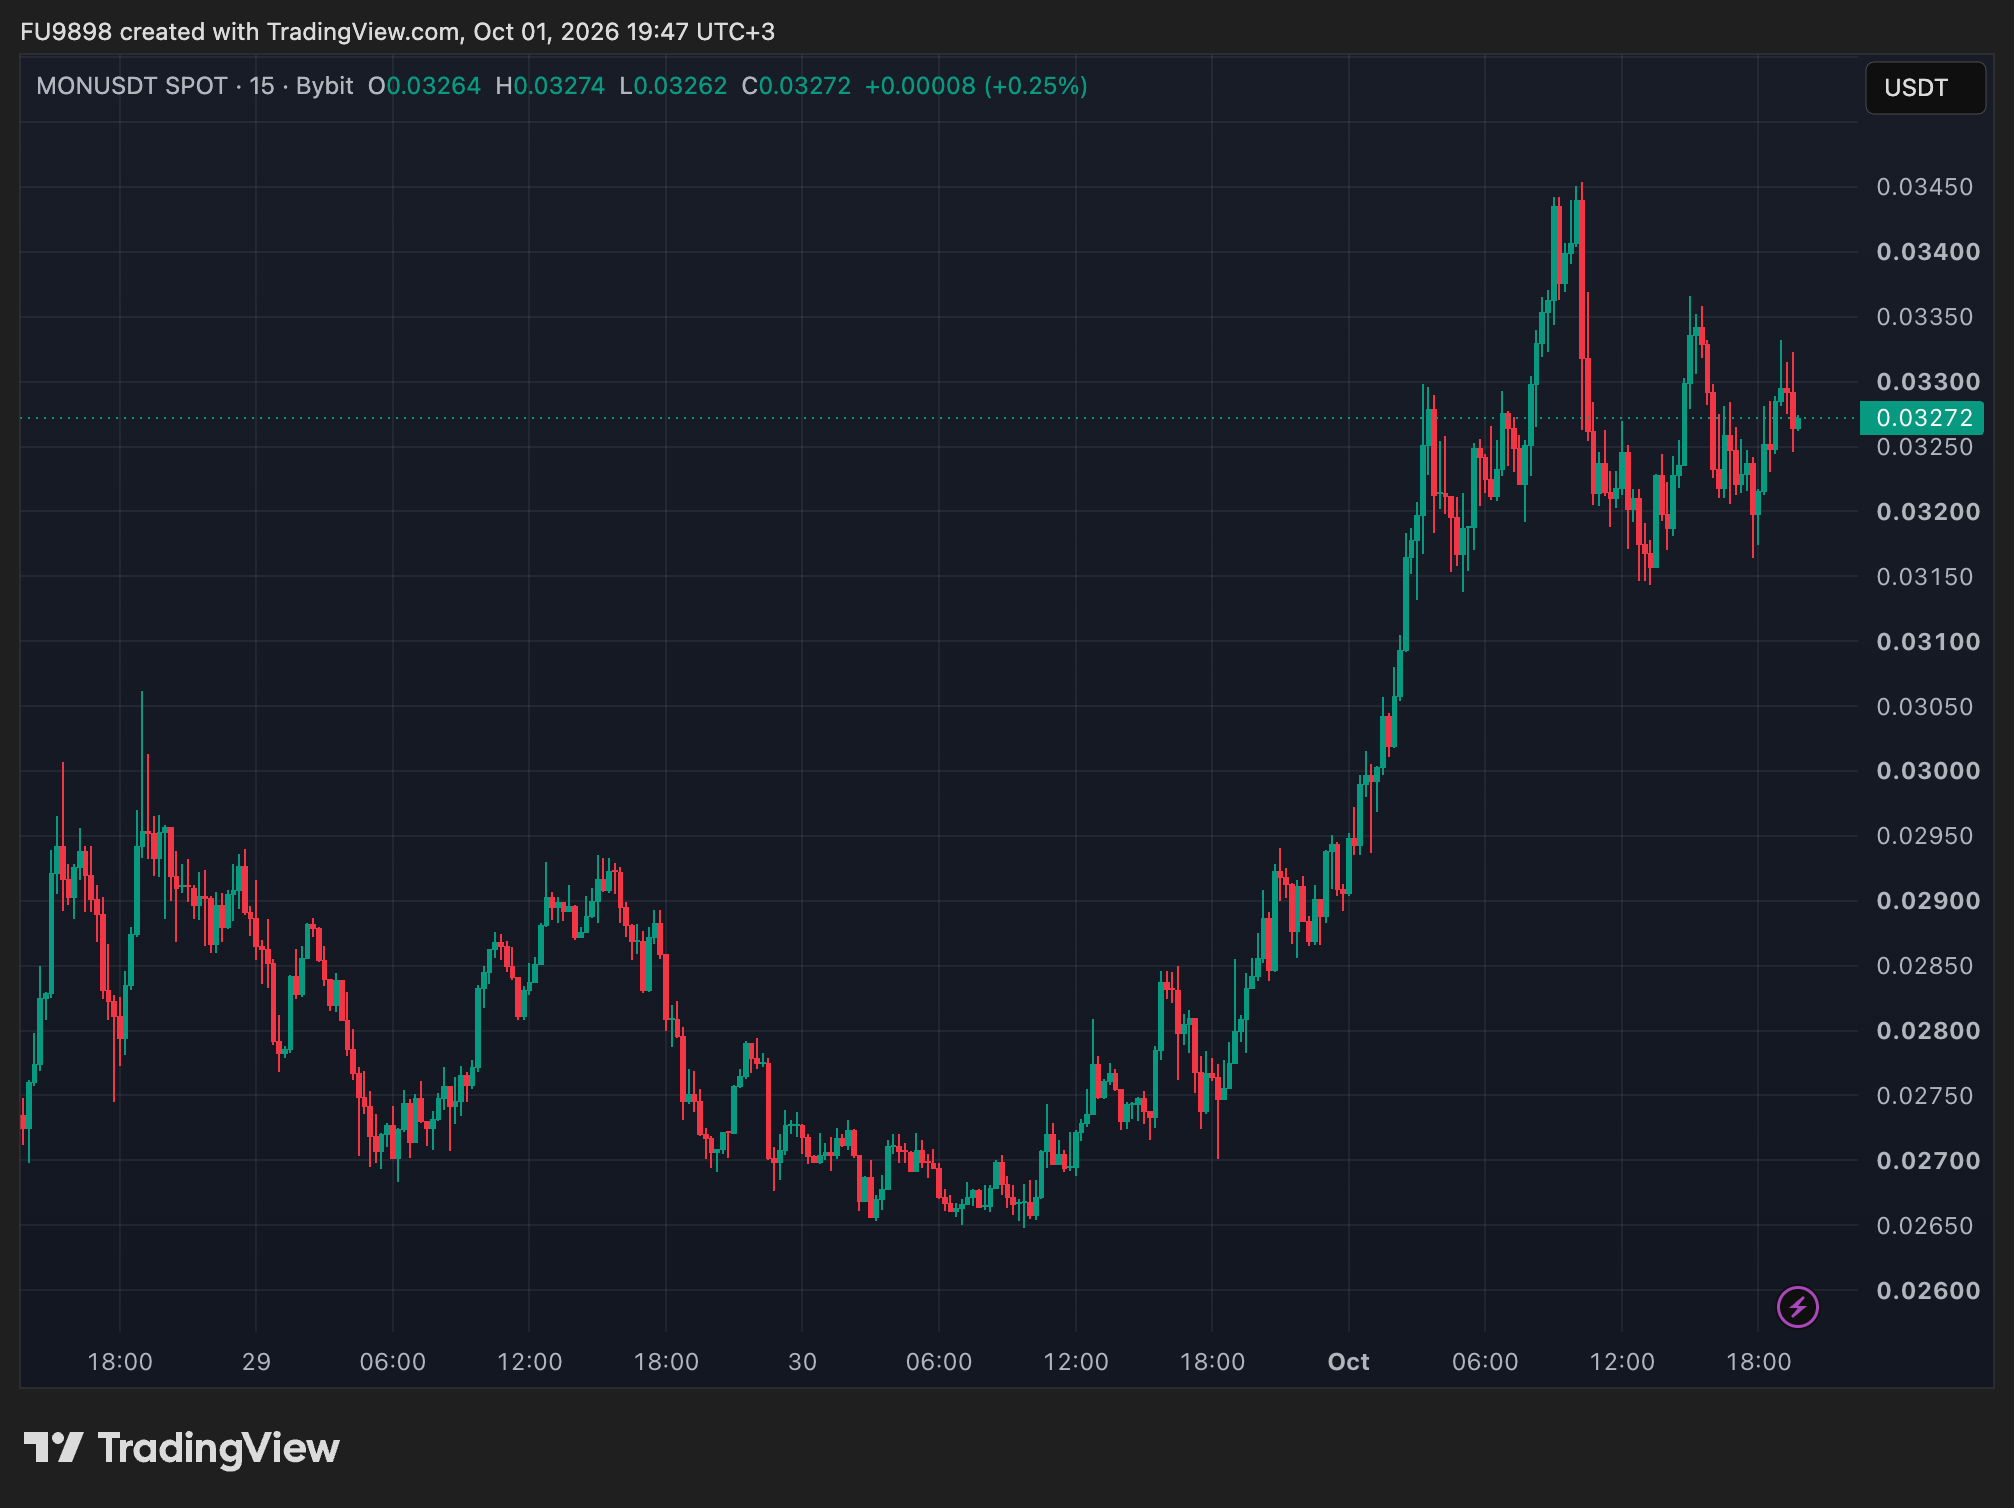Click the TradingView logo at bottom
Viewport: 2014px width, 1508px height.
182,1448
